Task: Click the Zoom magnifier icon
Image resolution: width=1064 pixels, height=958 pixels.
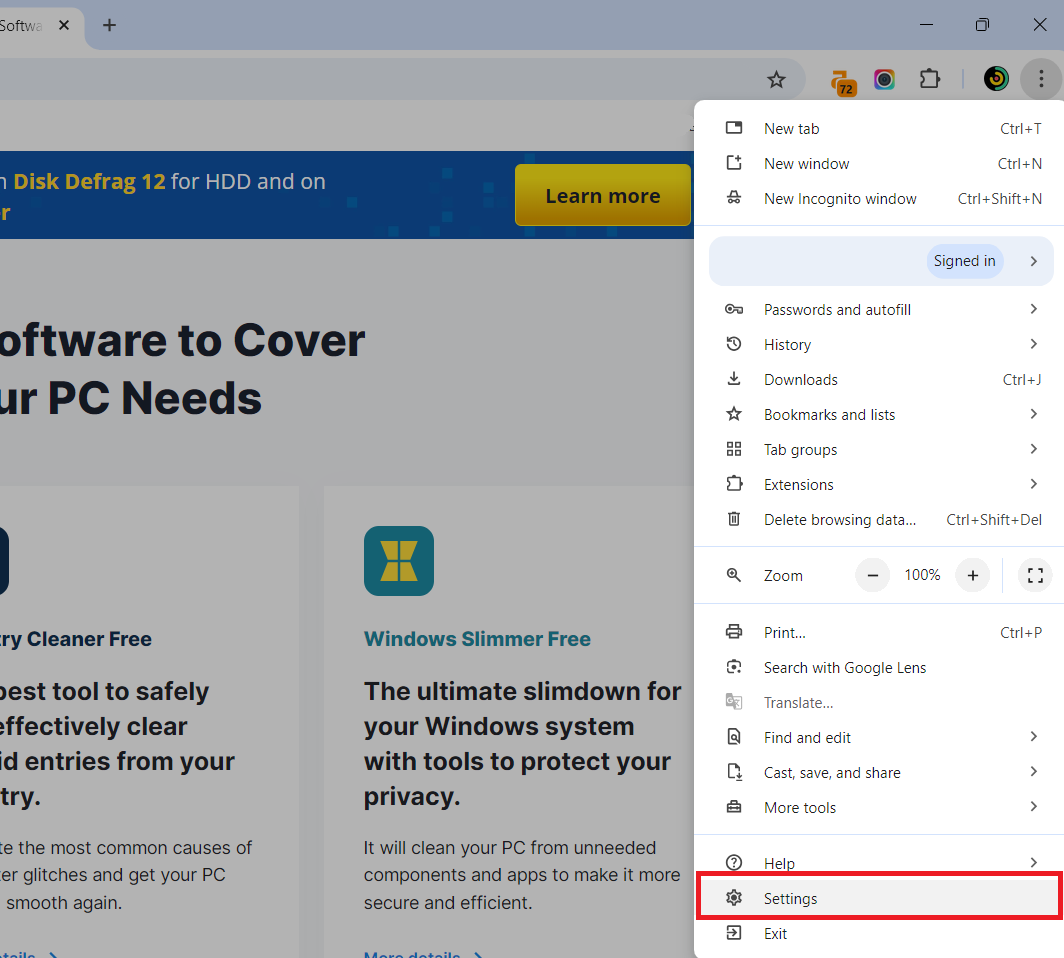Action: pos(734,575)
